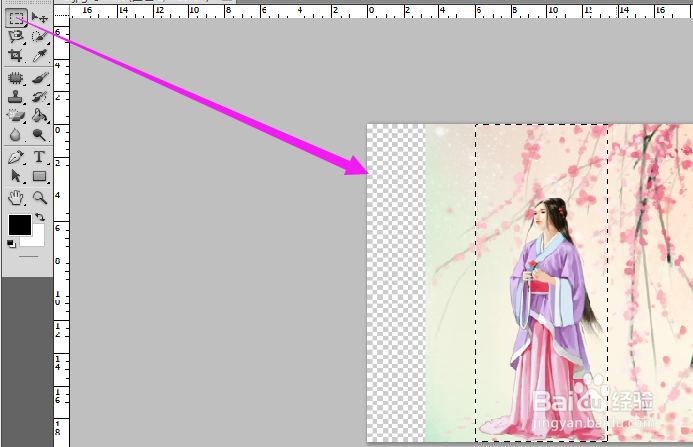Select the Paint Bucket tool
Viewport: 693px width, 447px height.
40,115
